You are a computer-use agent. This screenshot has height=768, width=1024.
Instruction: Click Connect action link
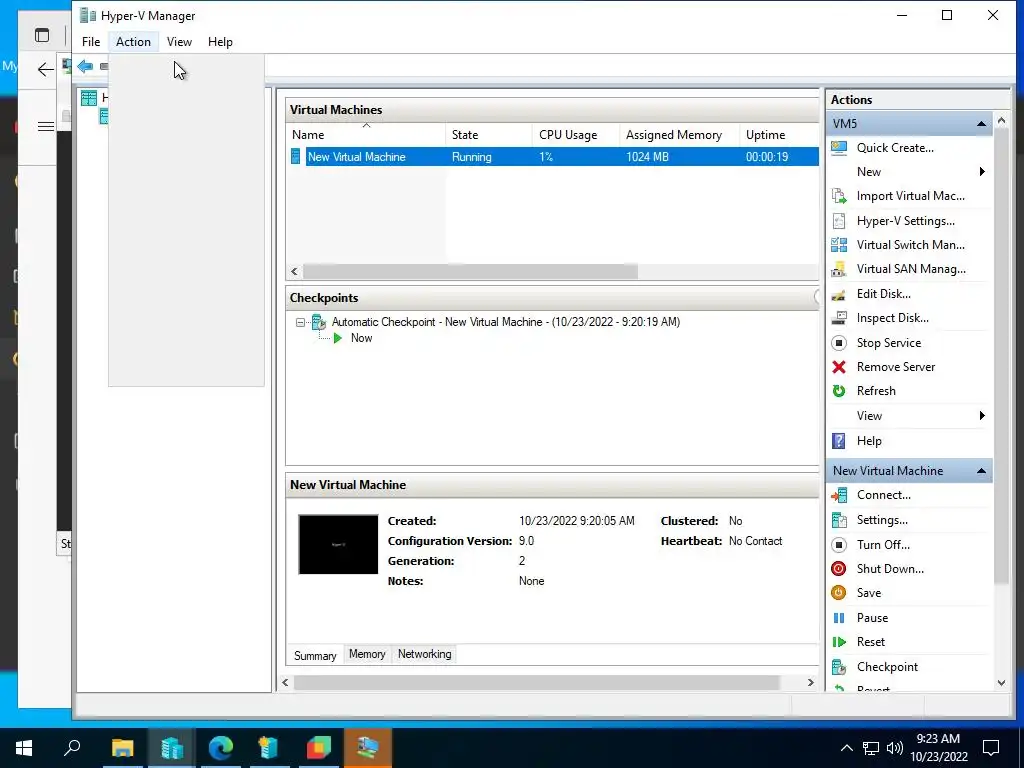coord(884,495)
